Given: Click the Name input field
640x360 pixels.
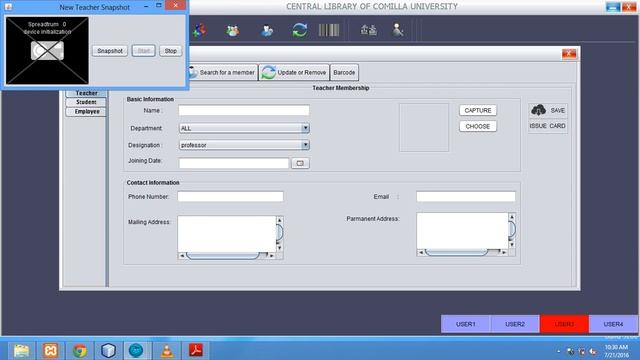Looking at the screenshot, I should point(244,111).
